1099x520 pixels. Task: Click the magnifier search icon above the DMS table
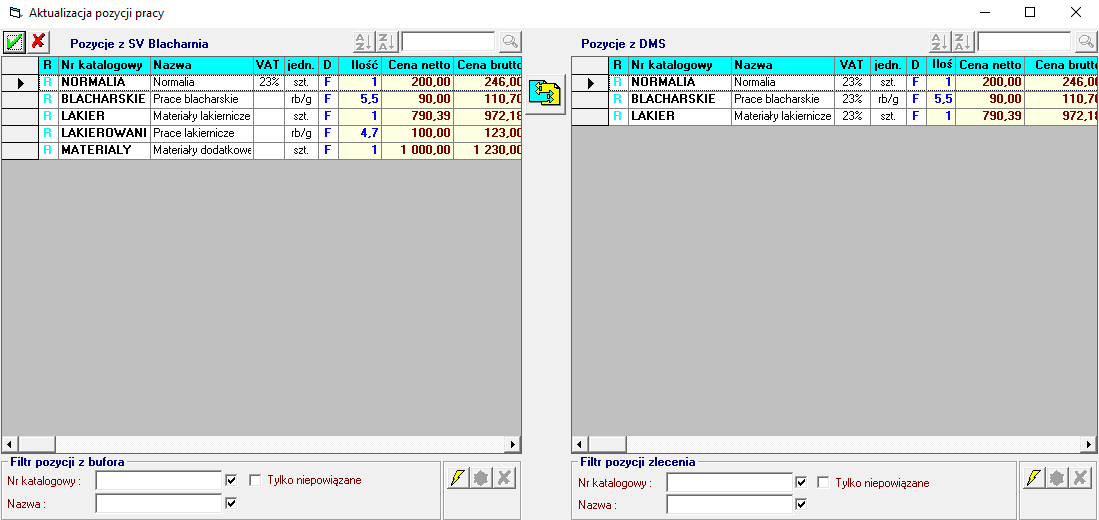pyautogui.click(x=1086, y=42)
